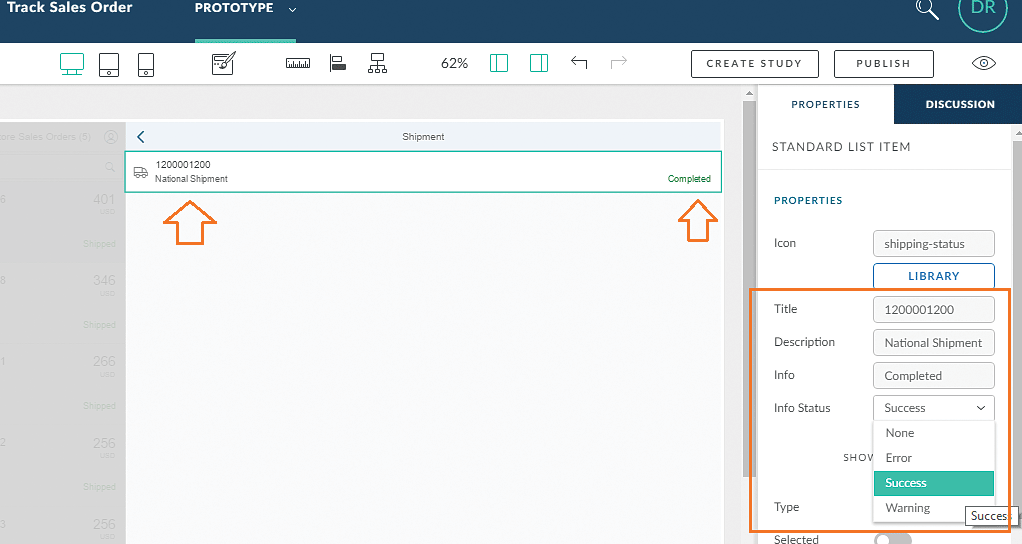The image size is (1022, 544).
Task: Toggle the ruler tool in toolbar
Action: (x=298, y=64)
